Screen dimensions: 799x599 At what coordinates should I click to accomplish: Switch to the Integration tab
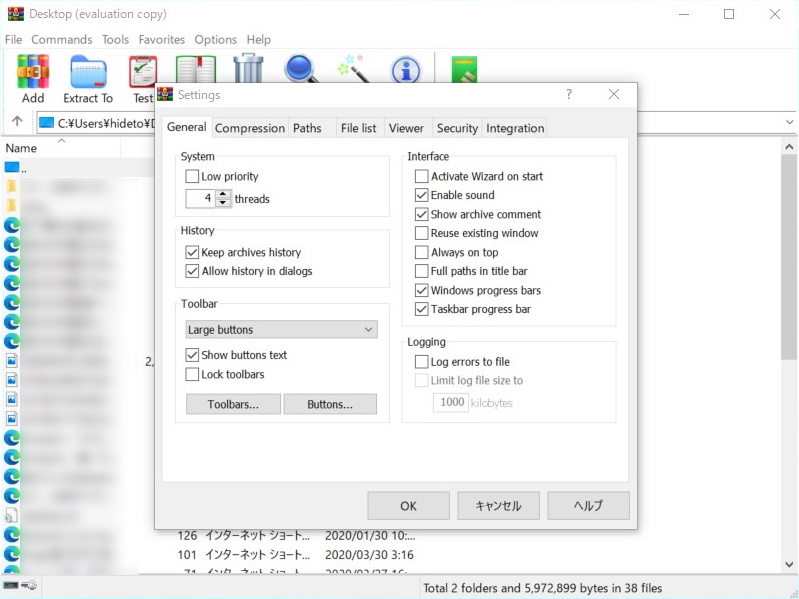point(515,128)
